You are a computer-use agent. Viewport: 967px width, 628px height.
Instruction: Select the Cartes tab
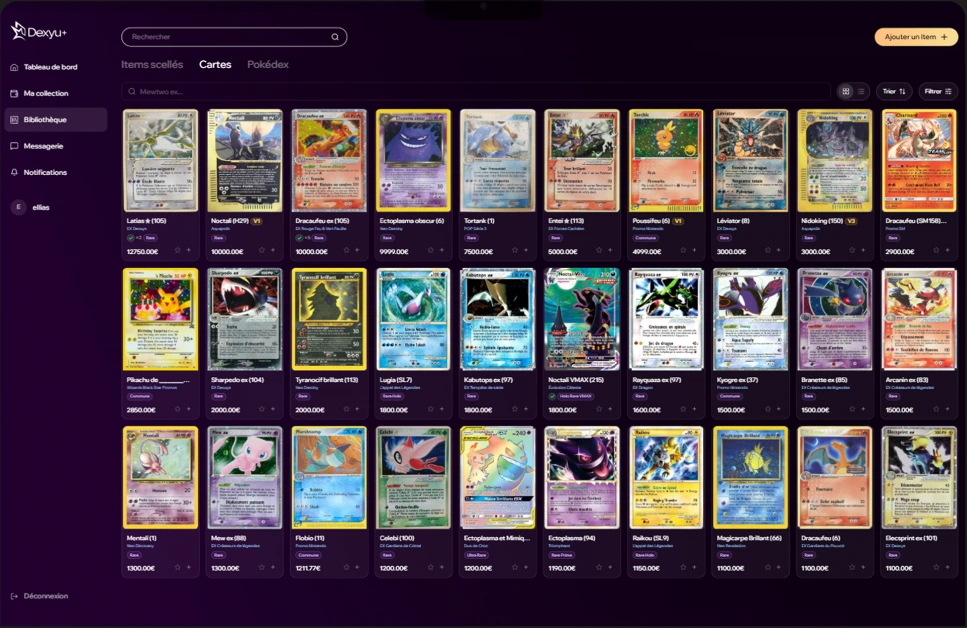(x=215, y=64)
